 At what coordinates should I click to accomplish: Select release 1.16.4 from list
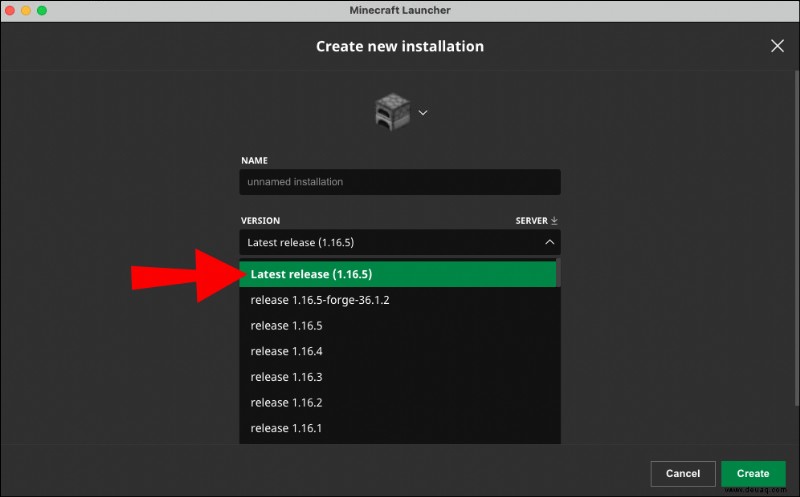click(x=397, y=351)
